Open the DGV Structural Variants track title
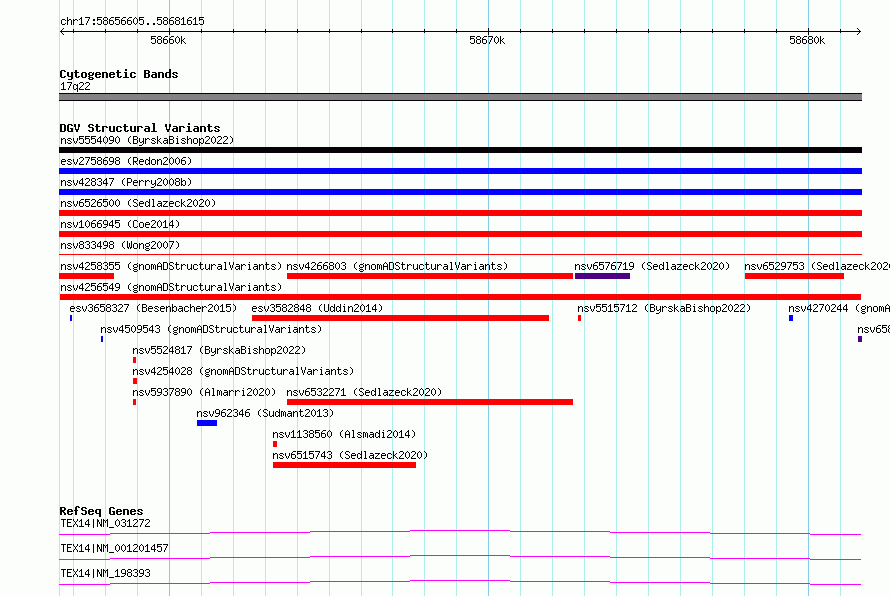Viewport: 890px width, 596px height. (x=140, y=128)
